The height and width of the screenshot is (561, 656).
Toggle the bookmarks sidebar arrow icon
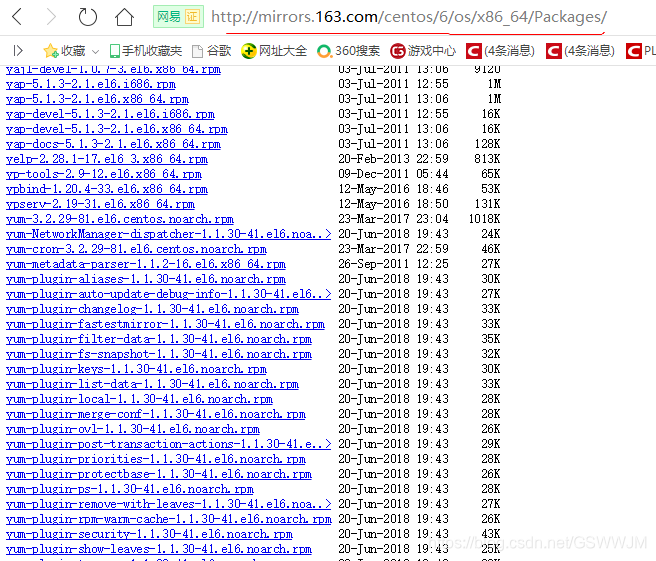[18, 51]
